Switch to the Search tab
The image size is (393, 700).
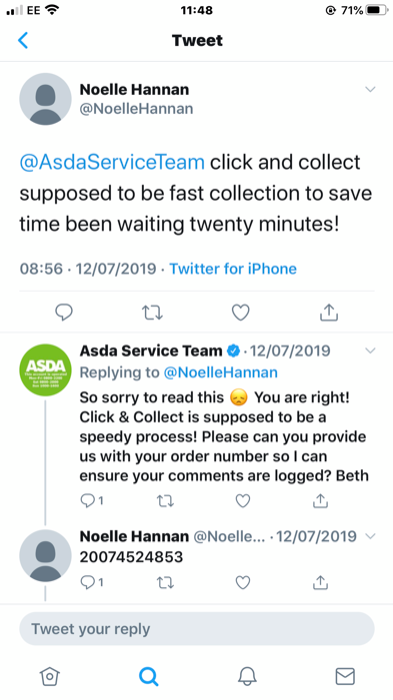click(148, 676)
